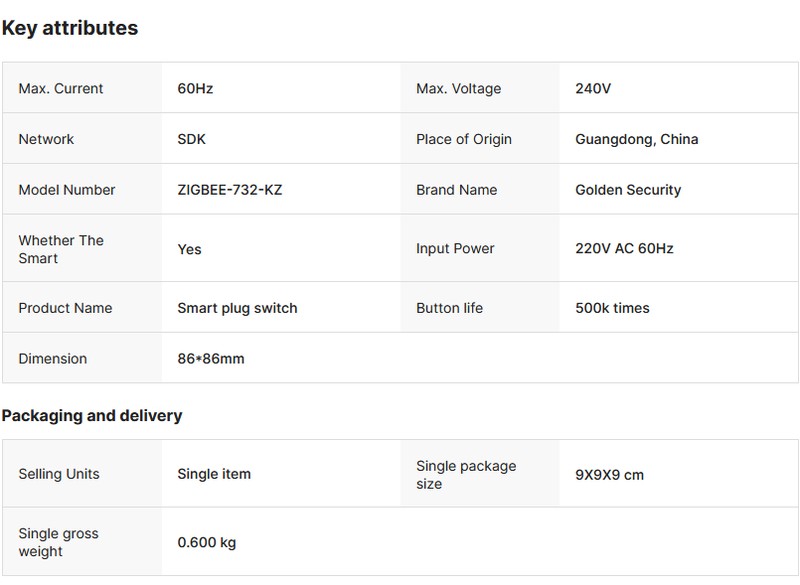This screenshot has height=585, width=800.
Task: Click the 0.600 kg weight value
Action: pyautogui.click(x=206, y=543)
